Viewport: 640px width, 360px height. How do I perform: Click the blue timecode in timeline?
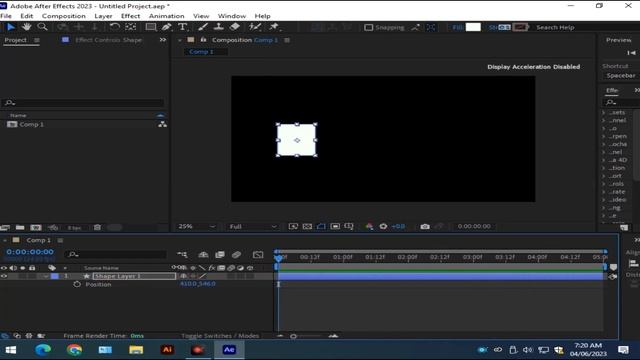30,252
